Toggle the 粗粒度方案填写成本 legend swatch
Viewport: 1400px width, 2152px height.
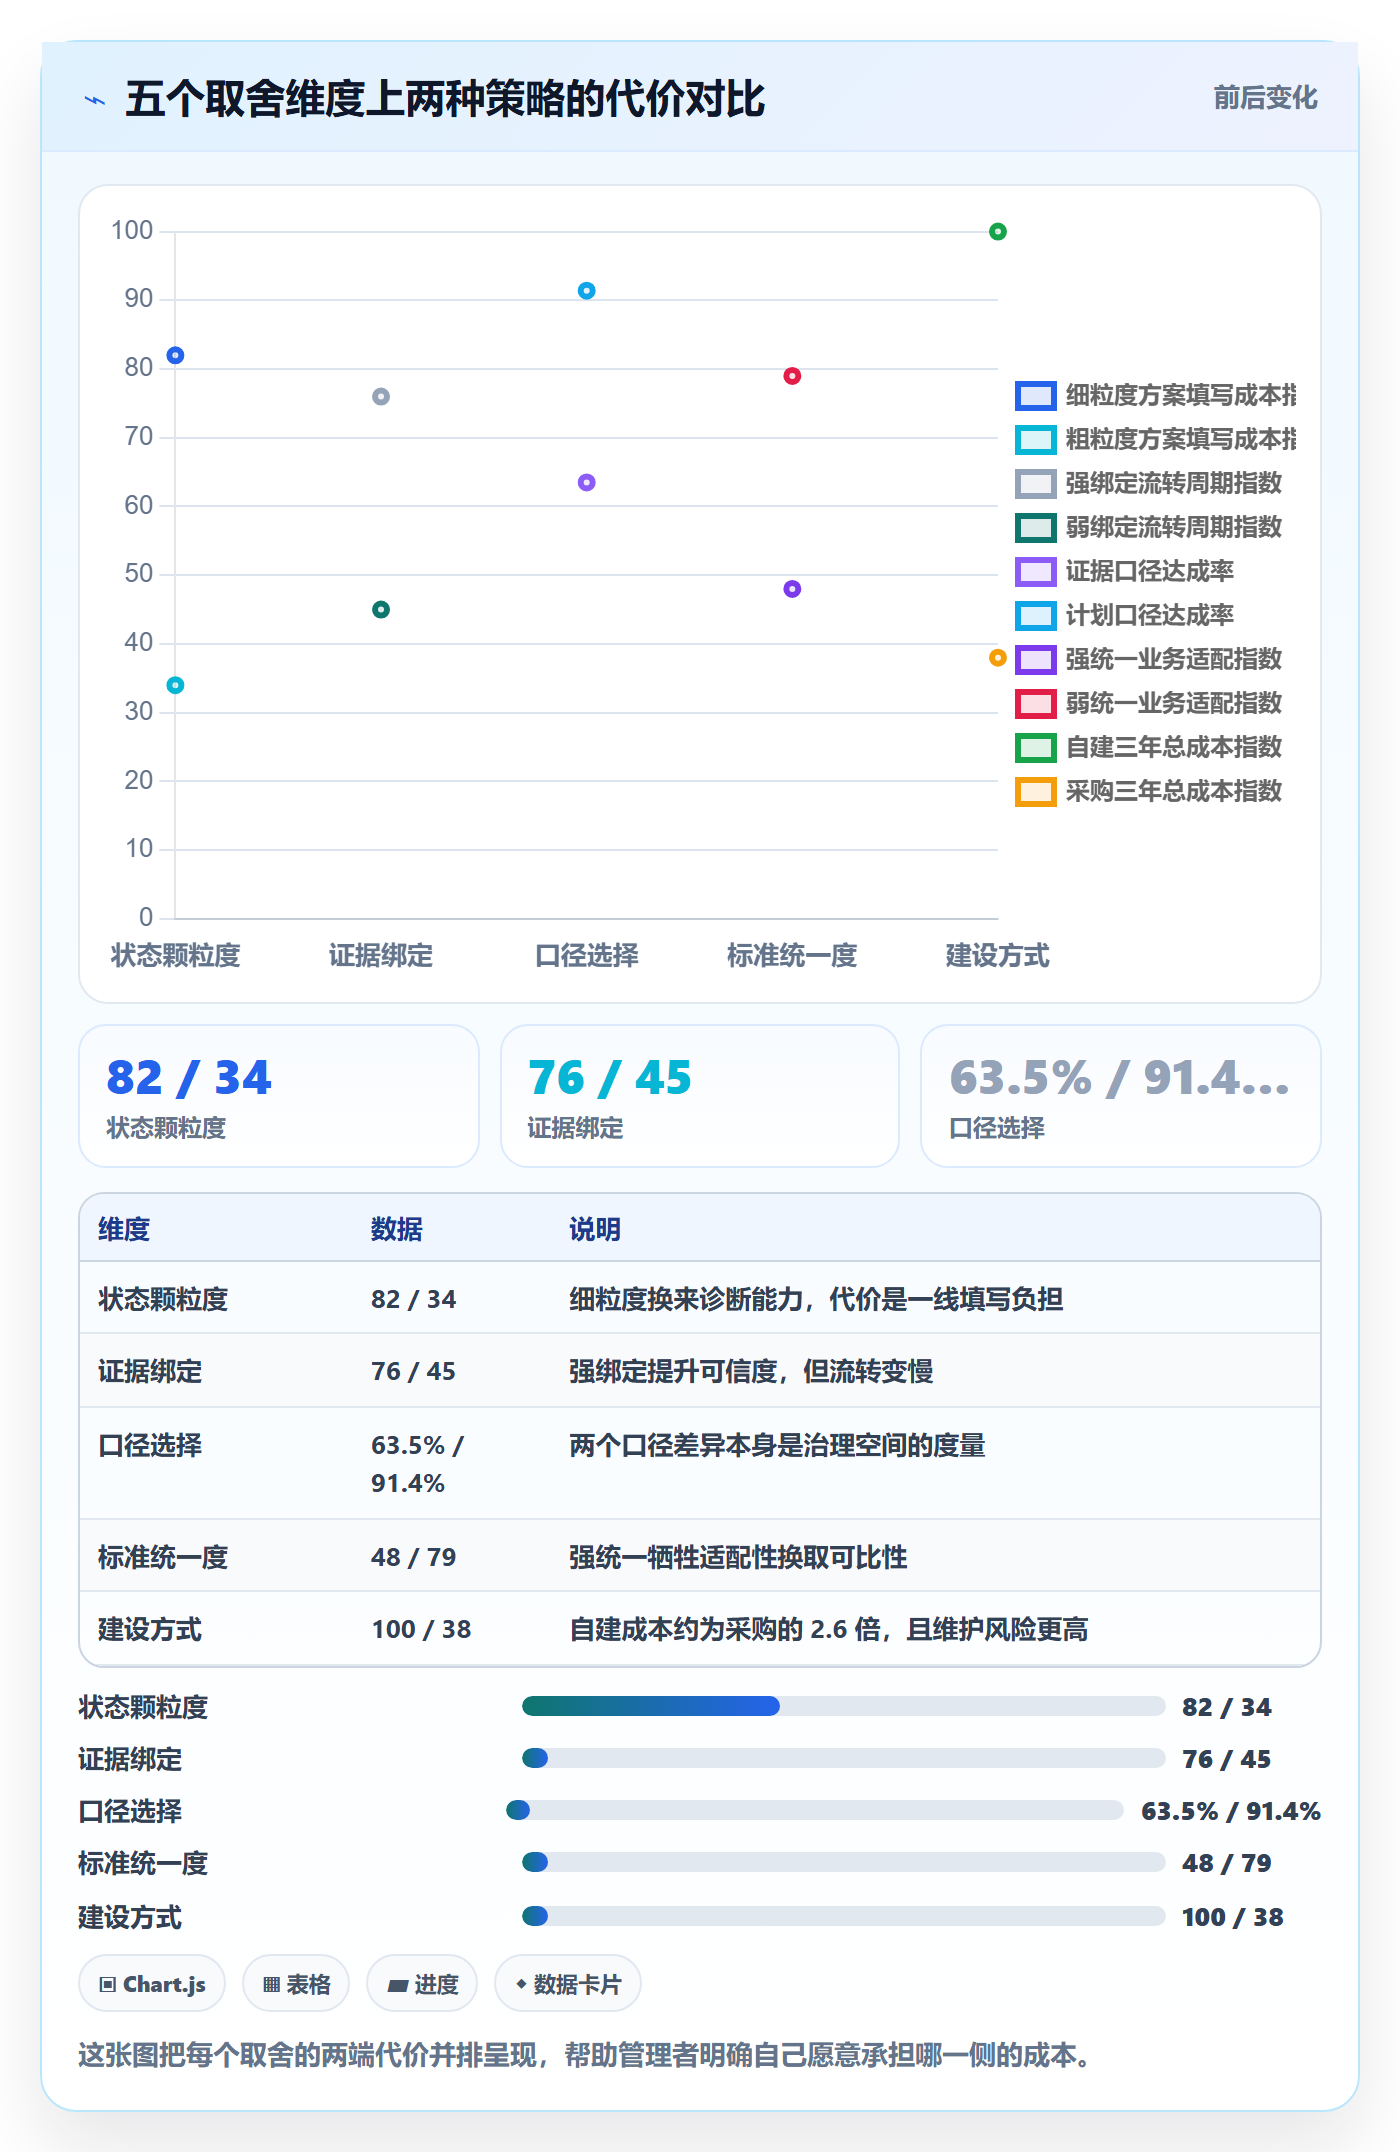[x=1035, y=440]
